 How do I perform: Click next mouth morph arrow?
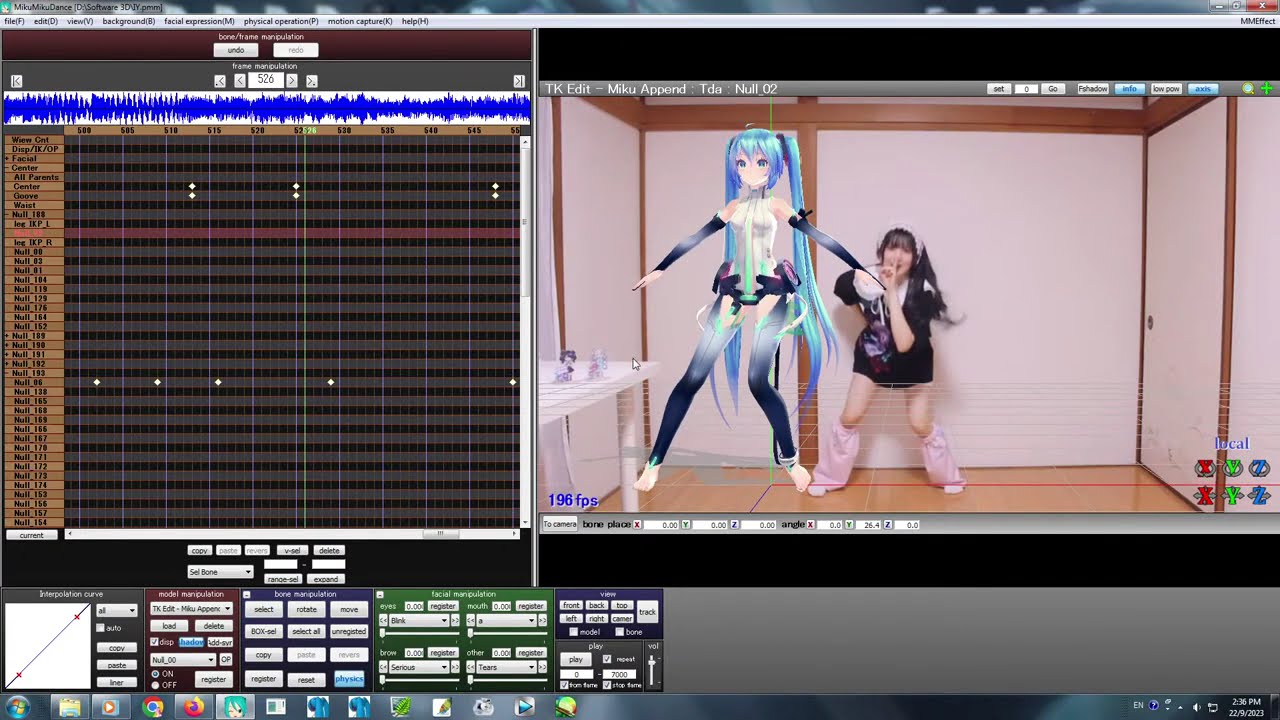543,621
